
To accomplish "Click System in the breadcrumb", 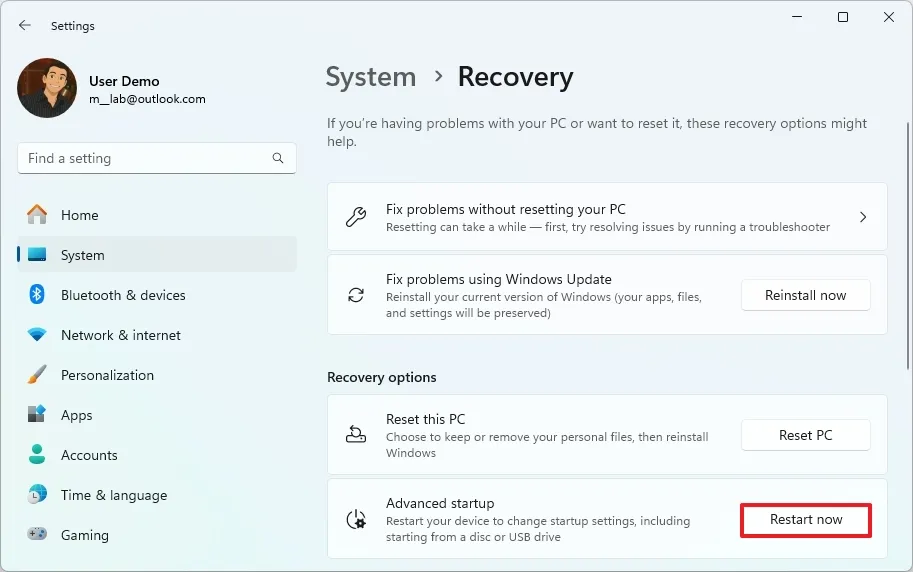I will [x=371, y=77].
